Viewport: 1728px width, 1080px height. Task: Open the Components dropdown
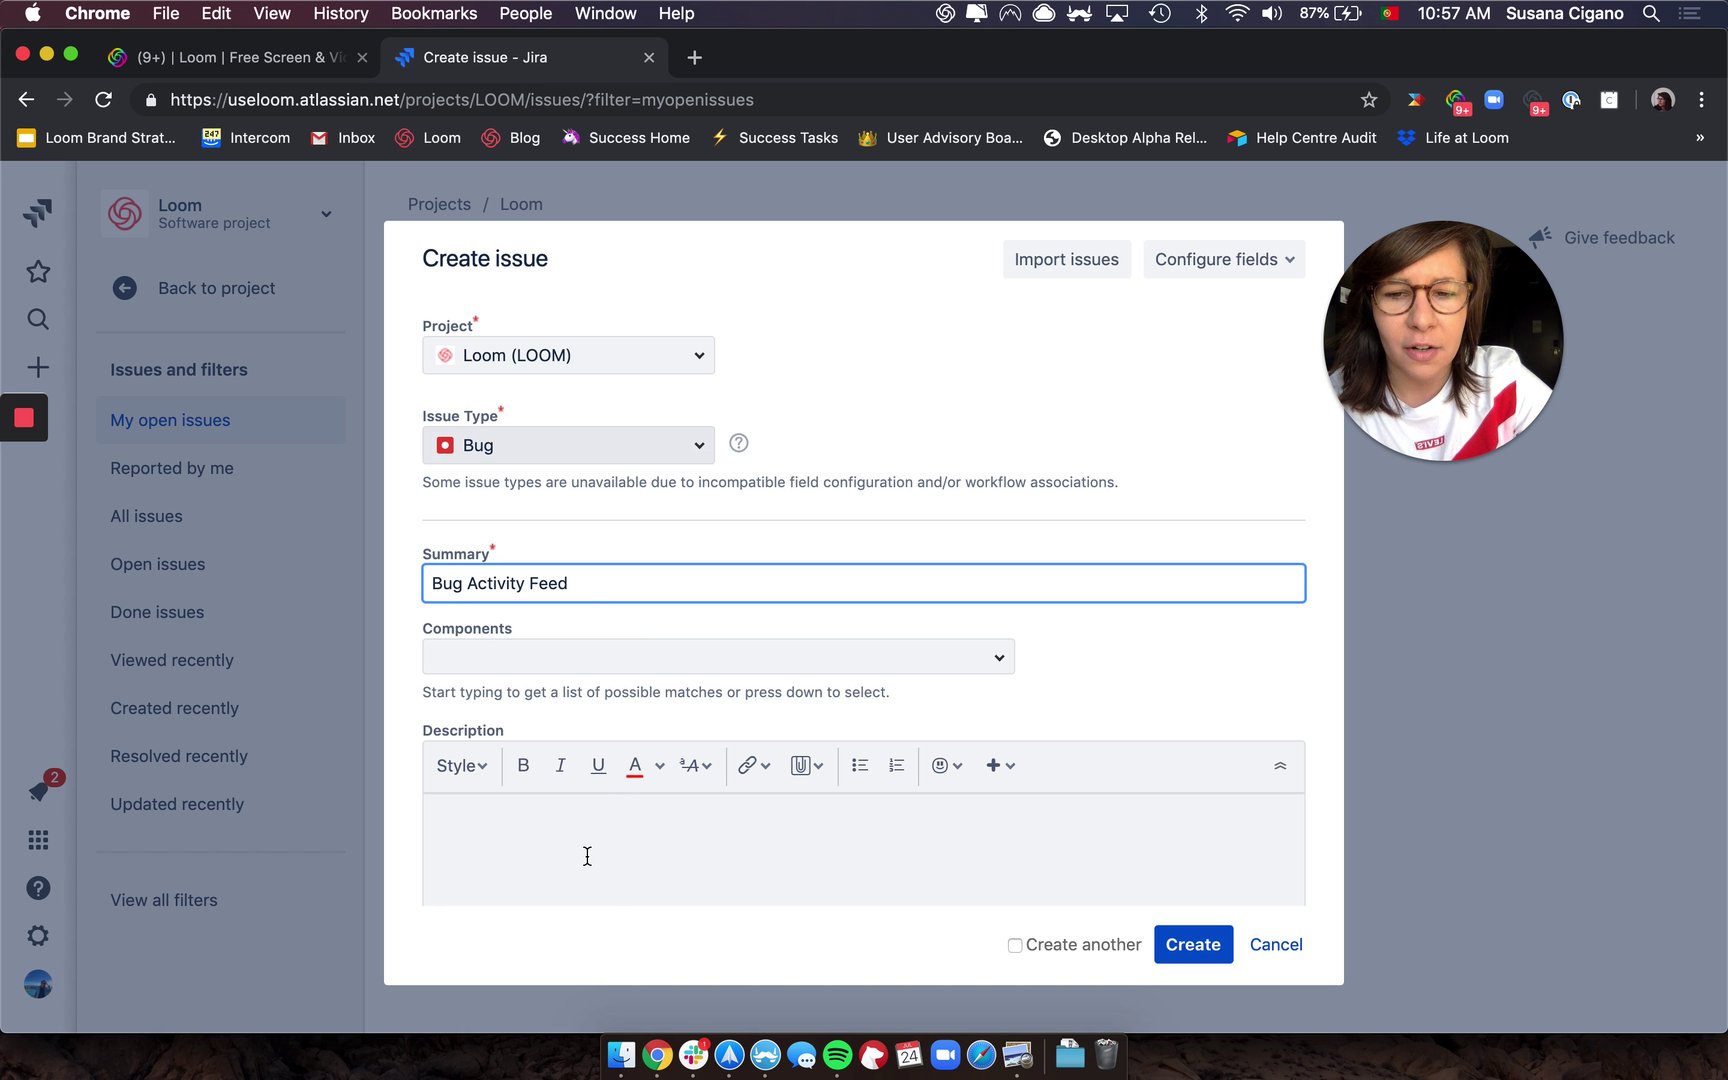[x=718, y=657]
